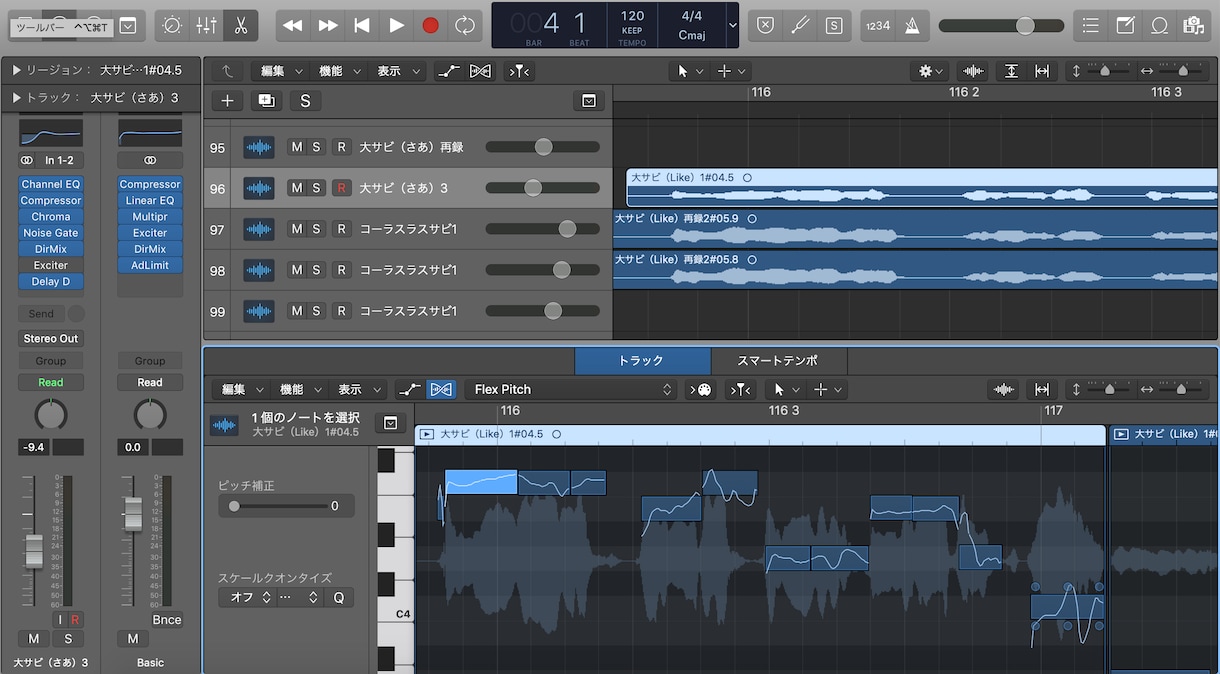Screen dimensions: 1220x674
Task: Expand the リージョン inspector disclosure triangle
Action: (18, 70)
